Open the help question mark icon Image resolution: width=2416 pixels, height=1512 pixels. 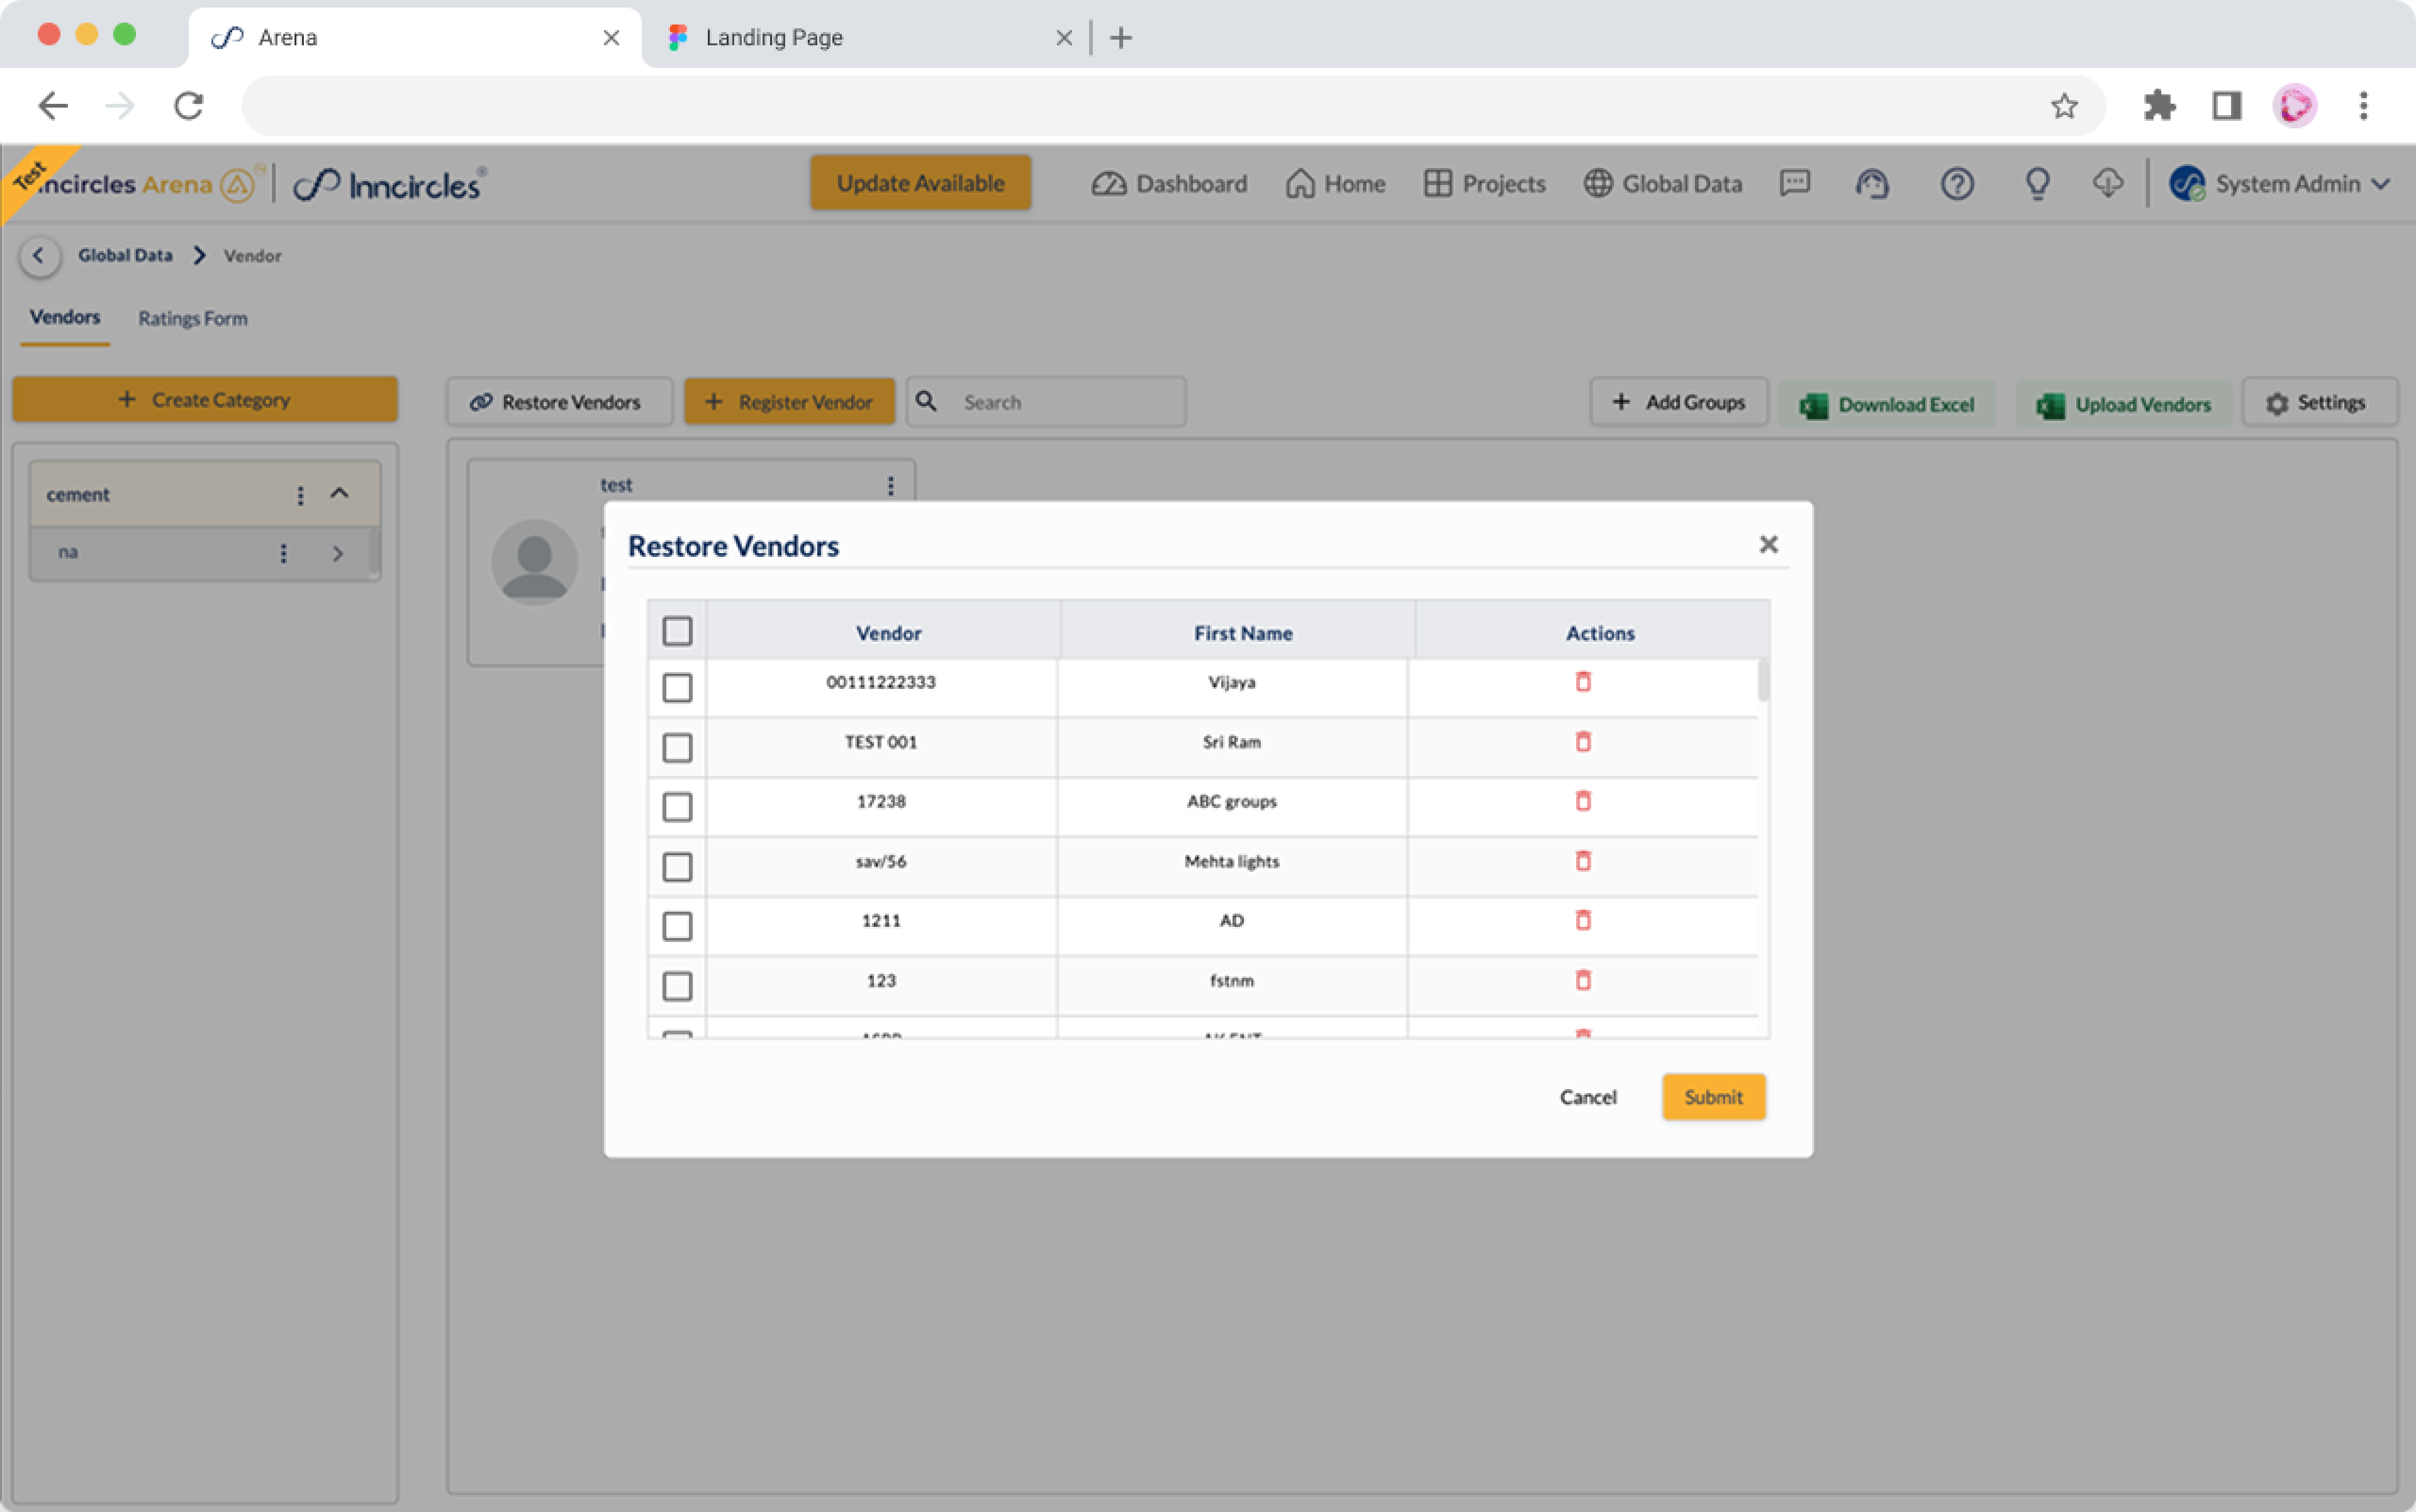1956,184
